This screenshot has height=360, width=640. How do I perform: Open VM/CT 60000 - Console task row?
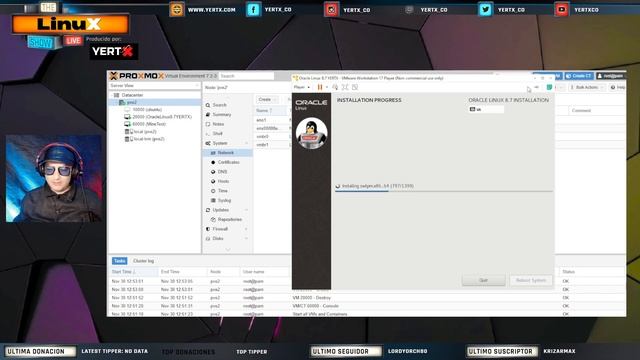[367, 306]
